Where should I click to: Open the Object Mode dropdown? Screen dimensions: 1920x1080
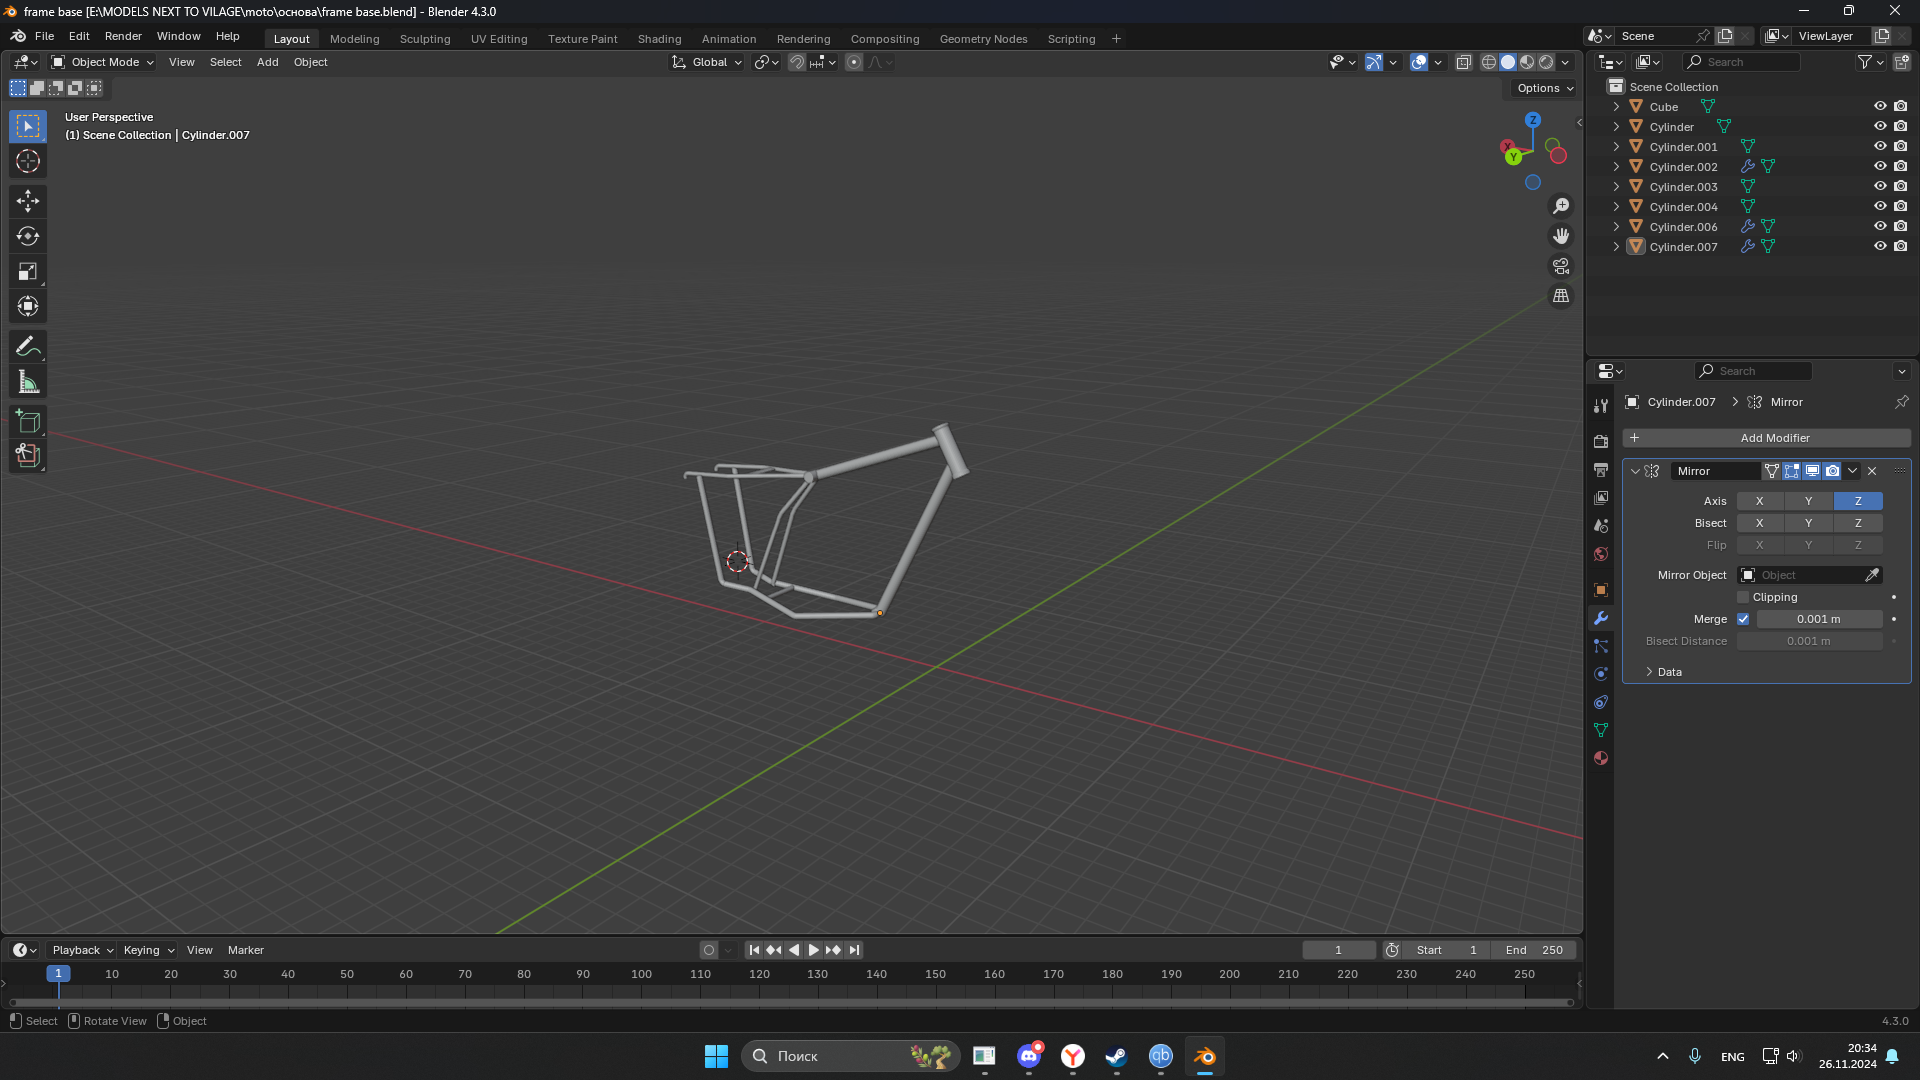[103, 62]
